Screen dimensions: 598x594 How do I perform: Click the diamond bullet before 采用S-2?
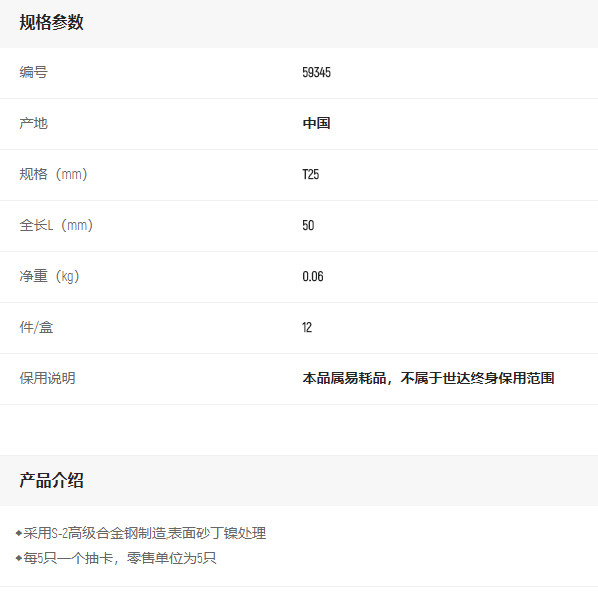click(19, 533)
